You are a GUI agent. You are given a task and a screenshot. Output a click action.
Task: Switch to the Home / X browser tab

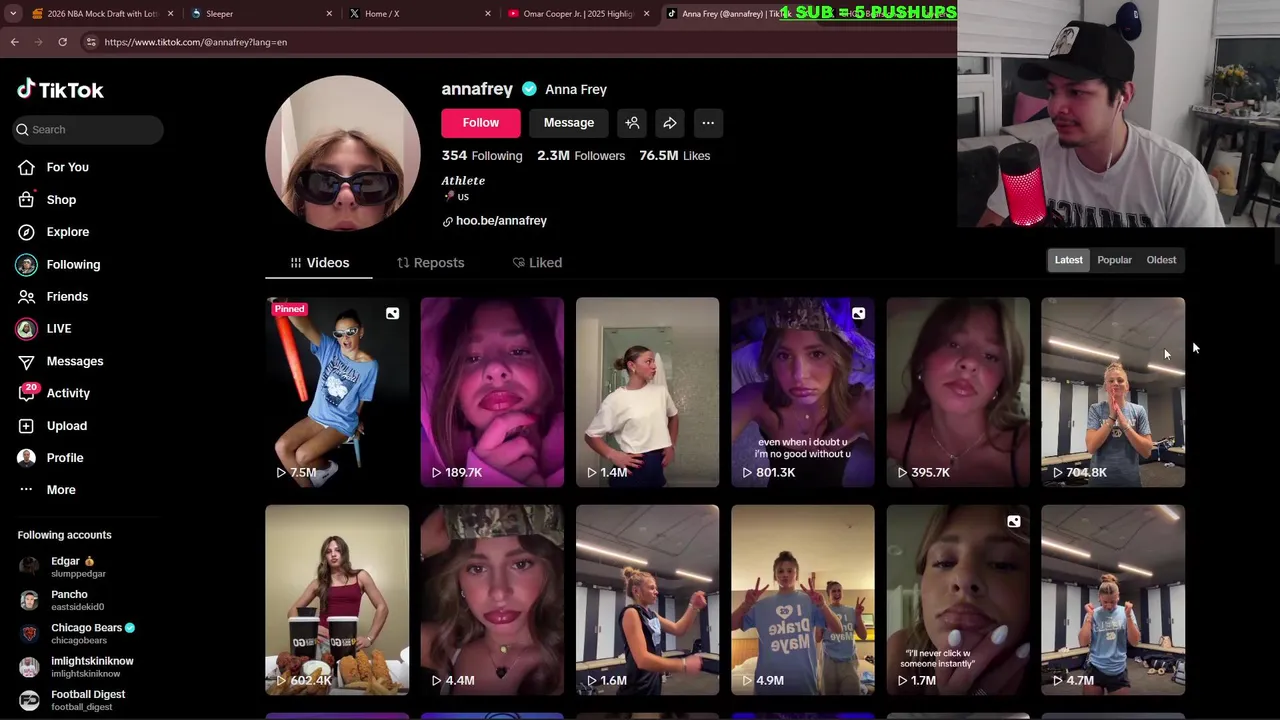click(x=420, y=14)
